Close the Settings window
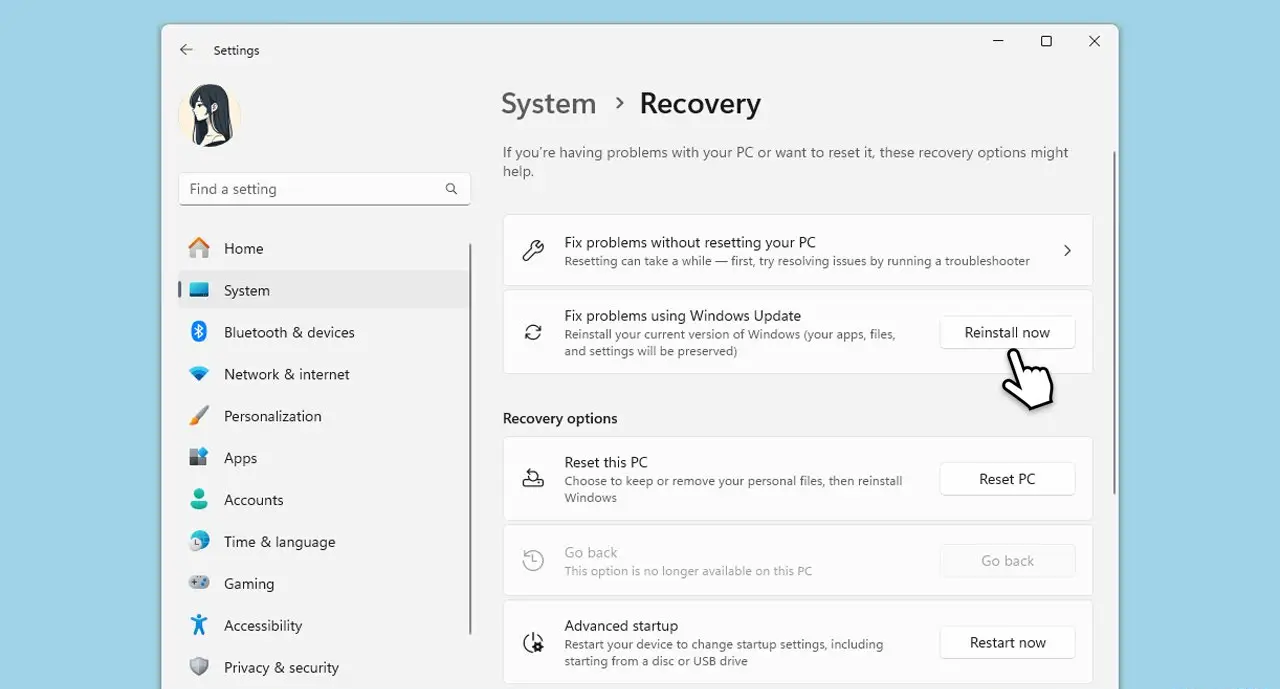1280x689 pixels. (1094, 41)
